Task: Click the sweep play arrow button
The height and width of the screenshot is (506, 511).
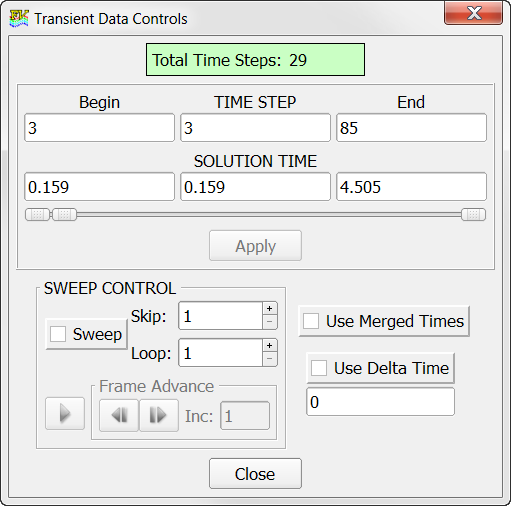Action: coord(65,413)
